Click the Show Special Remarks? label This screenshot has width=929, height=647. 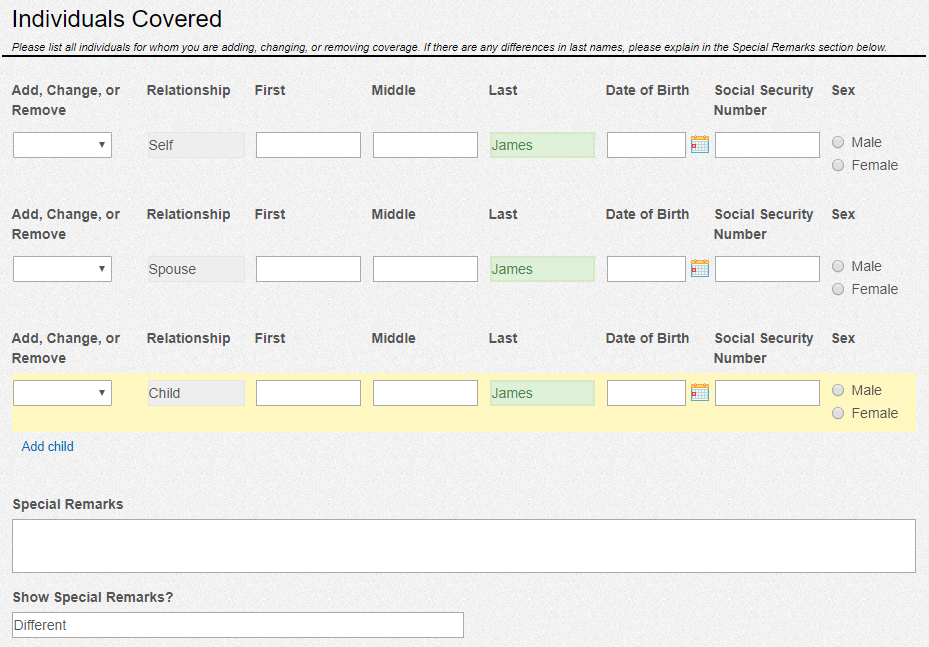92,597
